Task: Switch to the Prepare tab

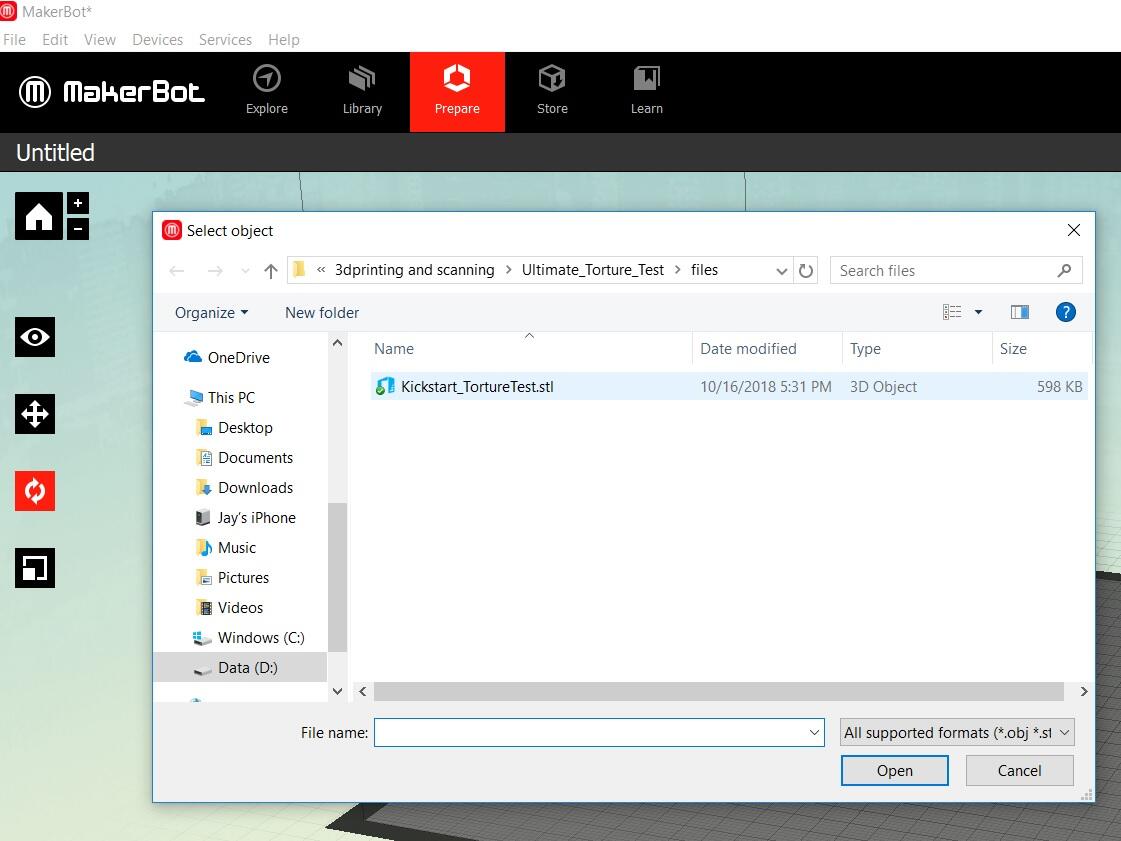Action: click(458, 92)
